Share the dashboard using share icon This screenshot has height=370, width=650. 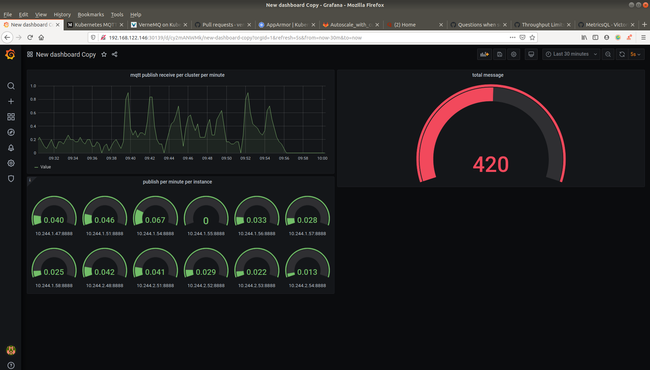[114, 54]
